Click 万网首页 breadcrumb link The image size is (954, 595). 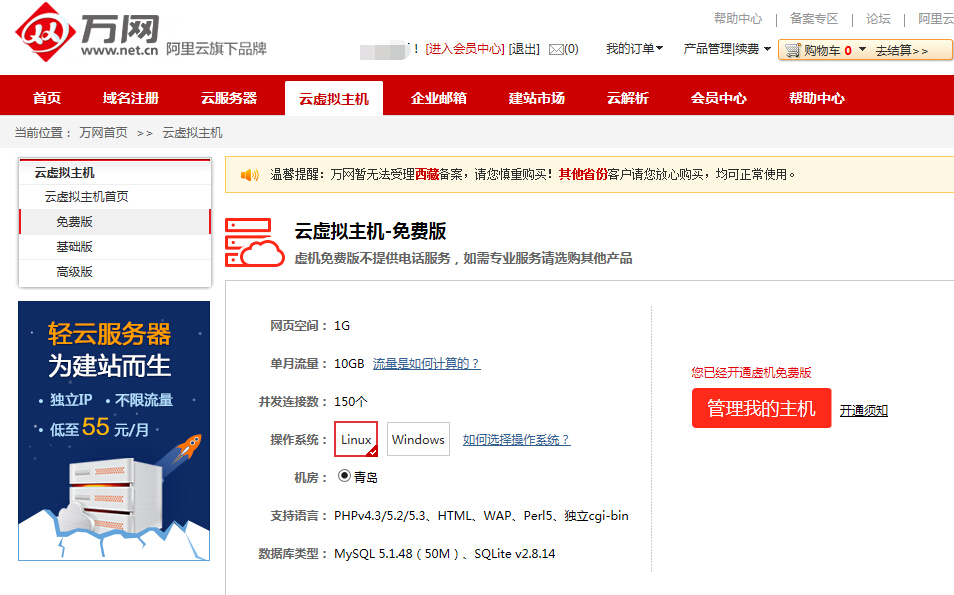click(x=103, y=133)
